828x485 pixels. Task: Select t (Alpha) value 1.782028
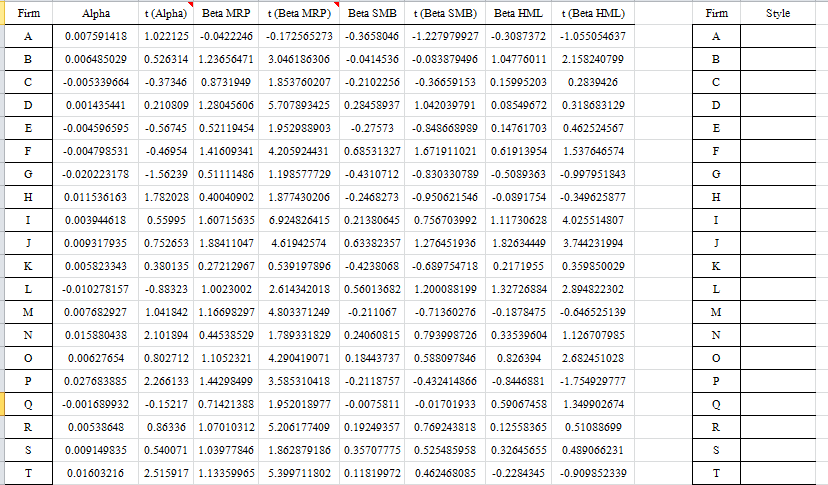[166, 197]
